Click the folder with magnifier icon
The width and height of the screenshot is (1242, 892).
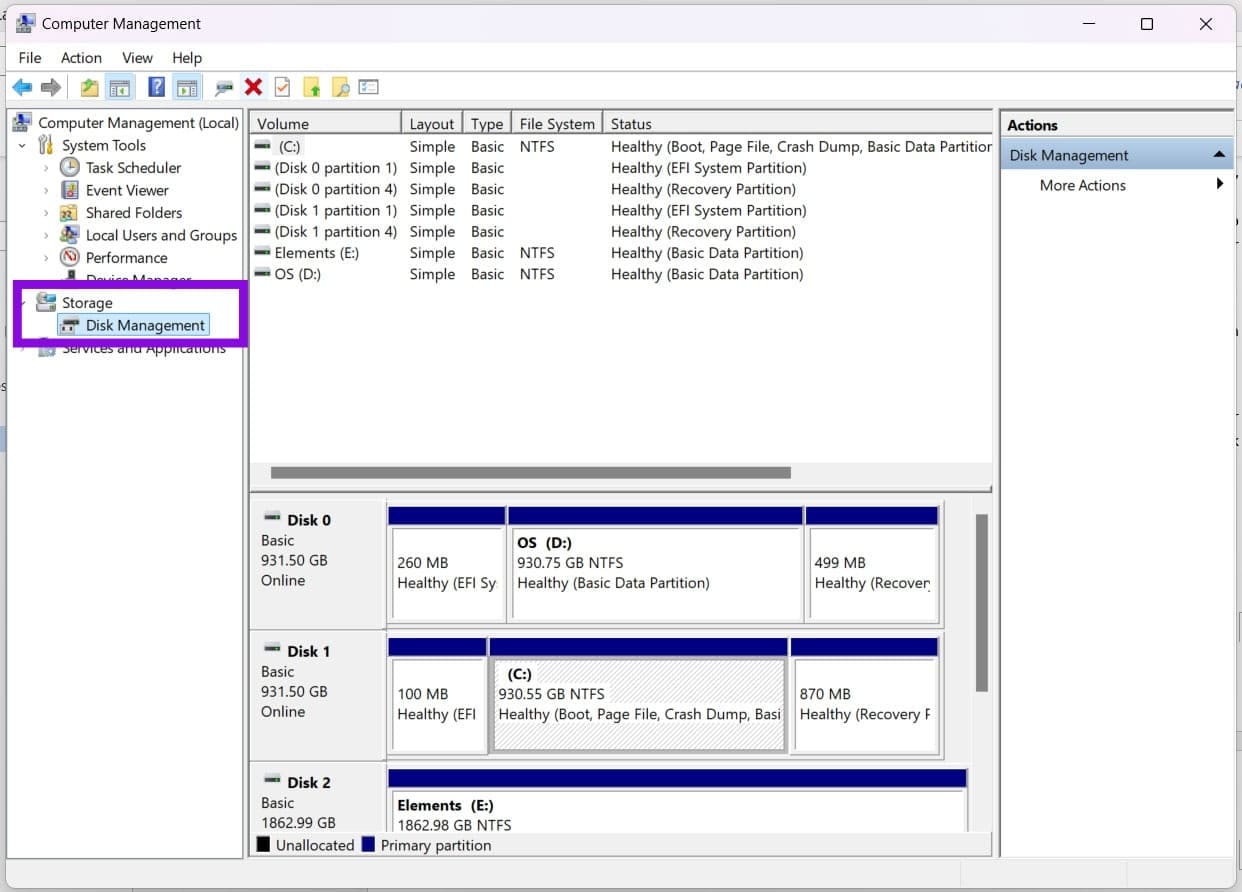(341, 87)
